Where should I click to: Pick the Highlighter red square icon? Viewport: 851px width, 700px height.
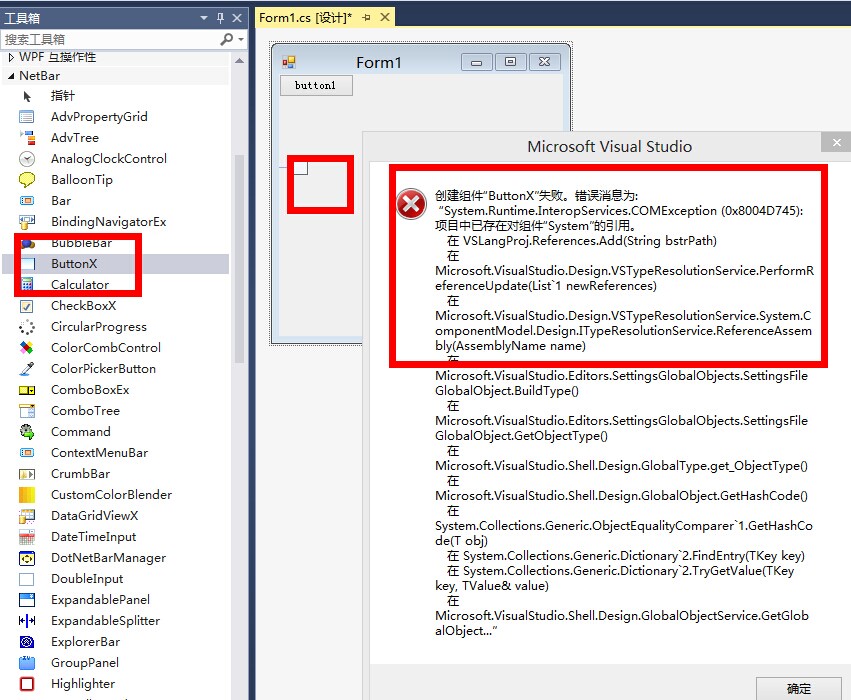pos(27,684)
